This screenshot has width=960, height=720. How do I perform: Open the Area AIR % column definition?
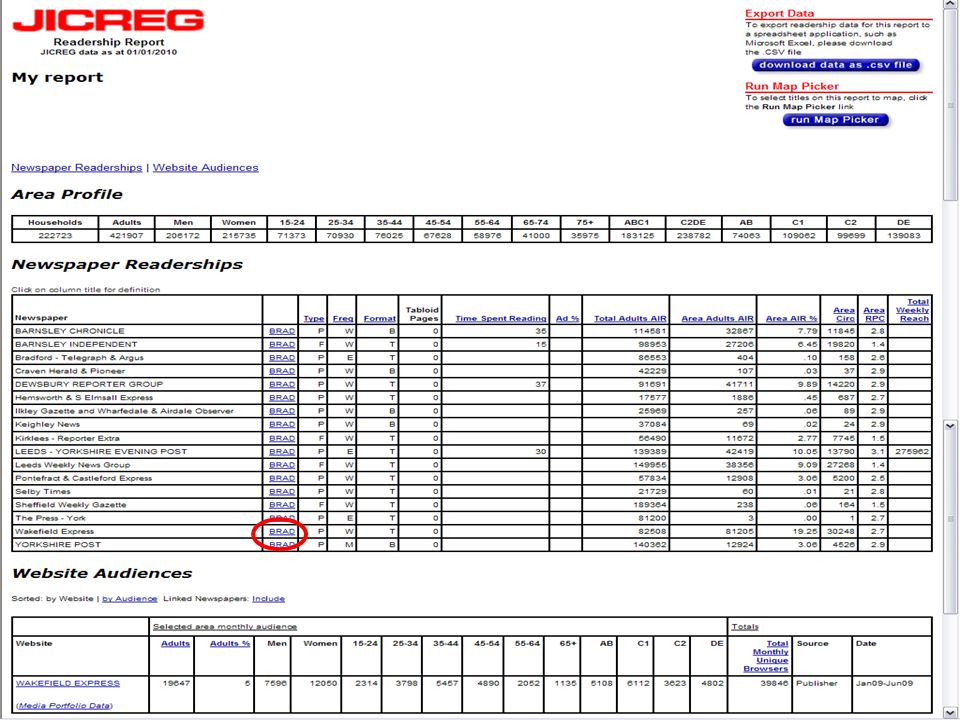point(792,318)
